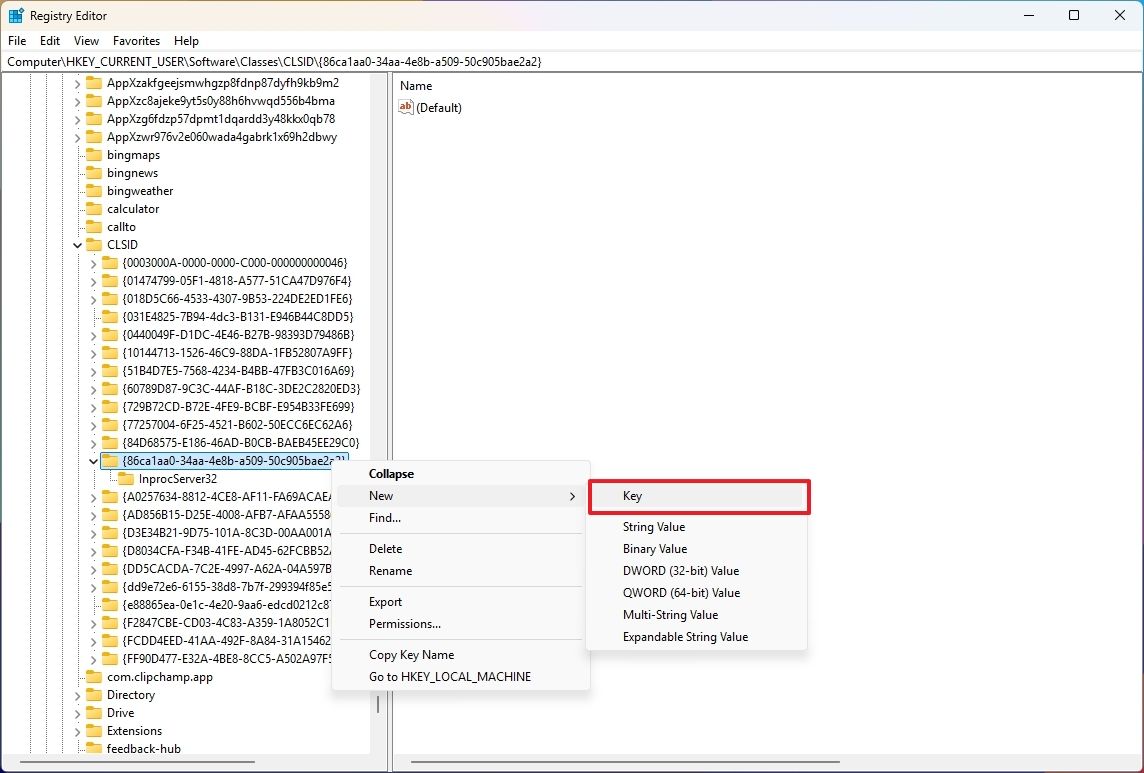Expand the Drive key chevron
Image resolution: width=1144 pixels, height=773 pixels.
[77, 712]
